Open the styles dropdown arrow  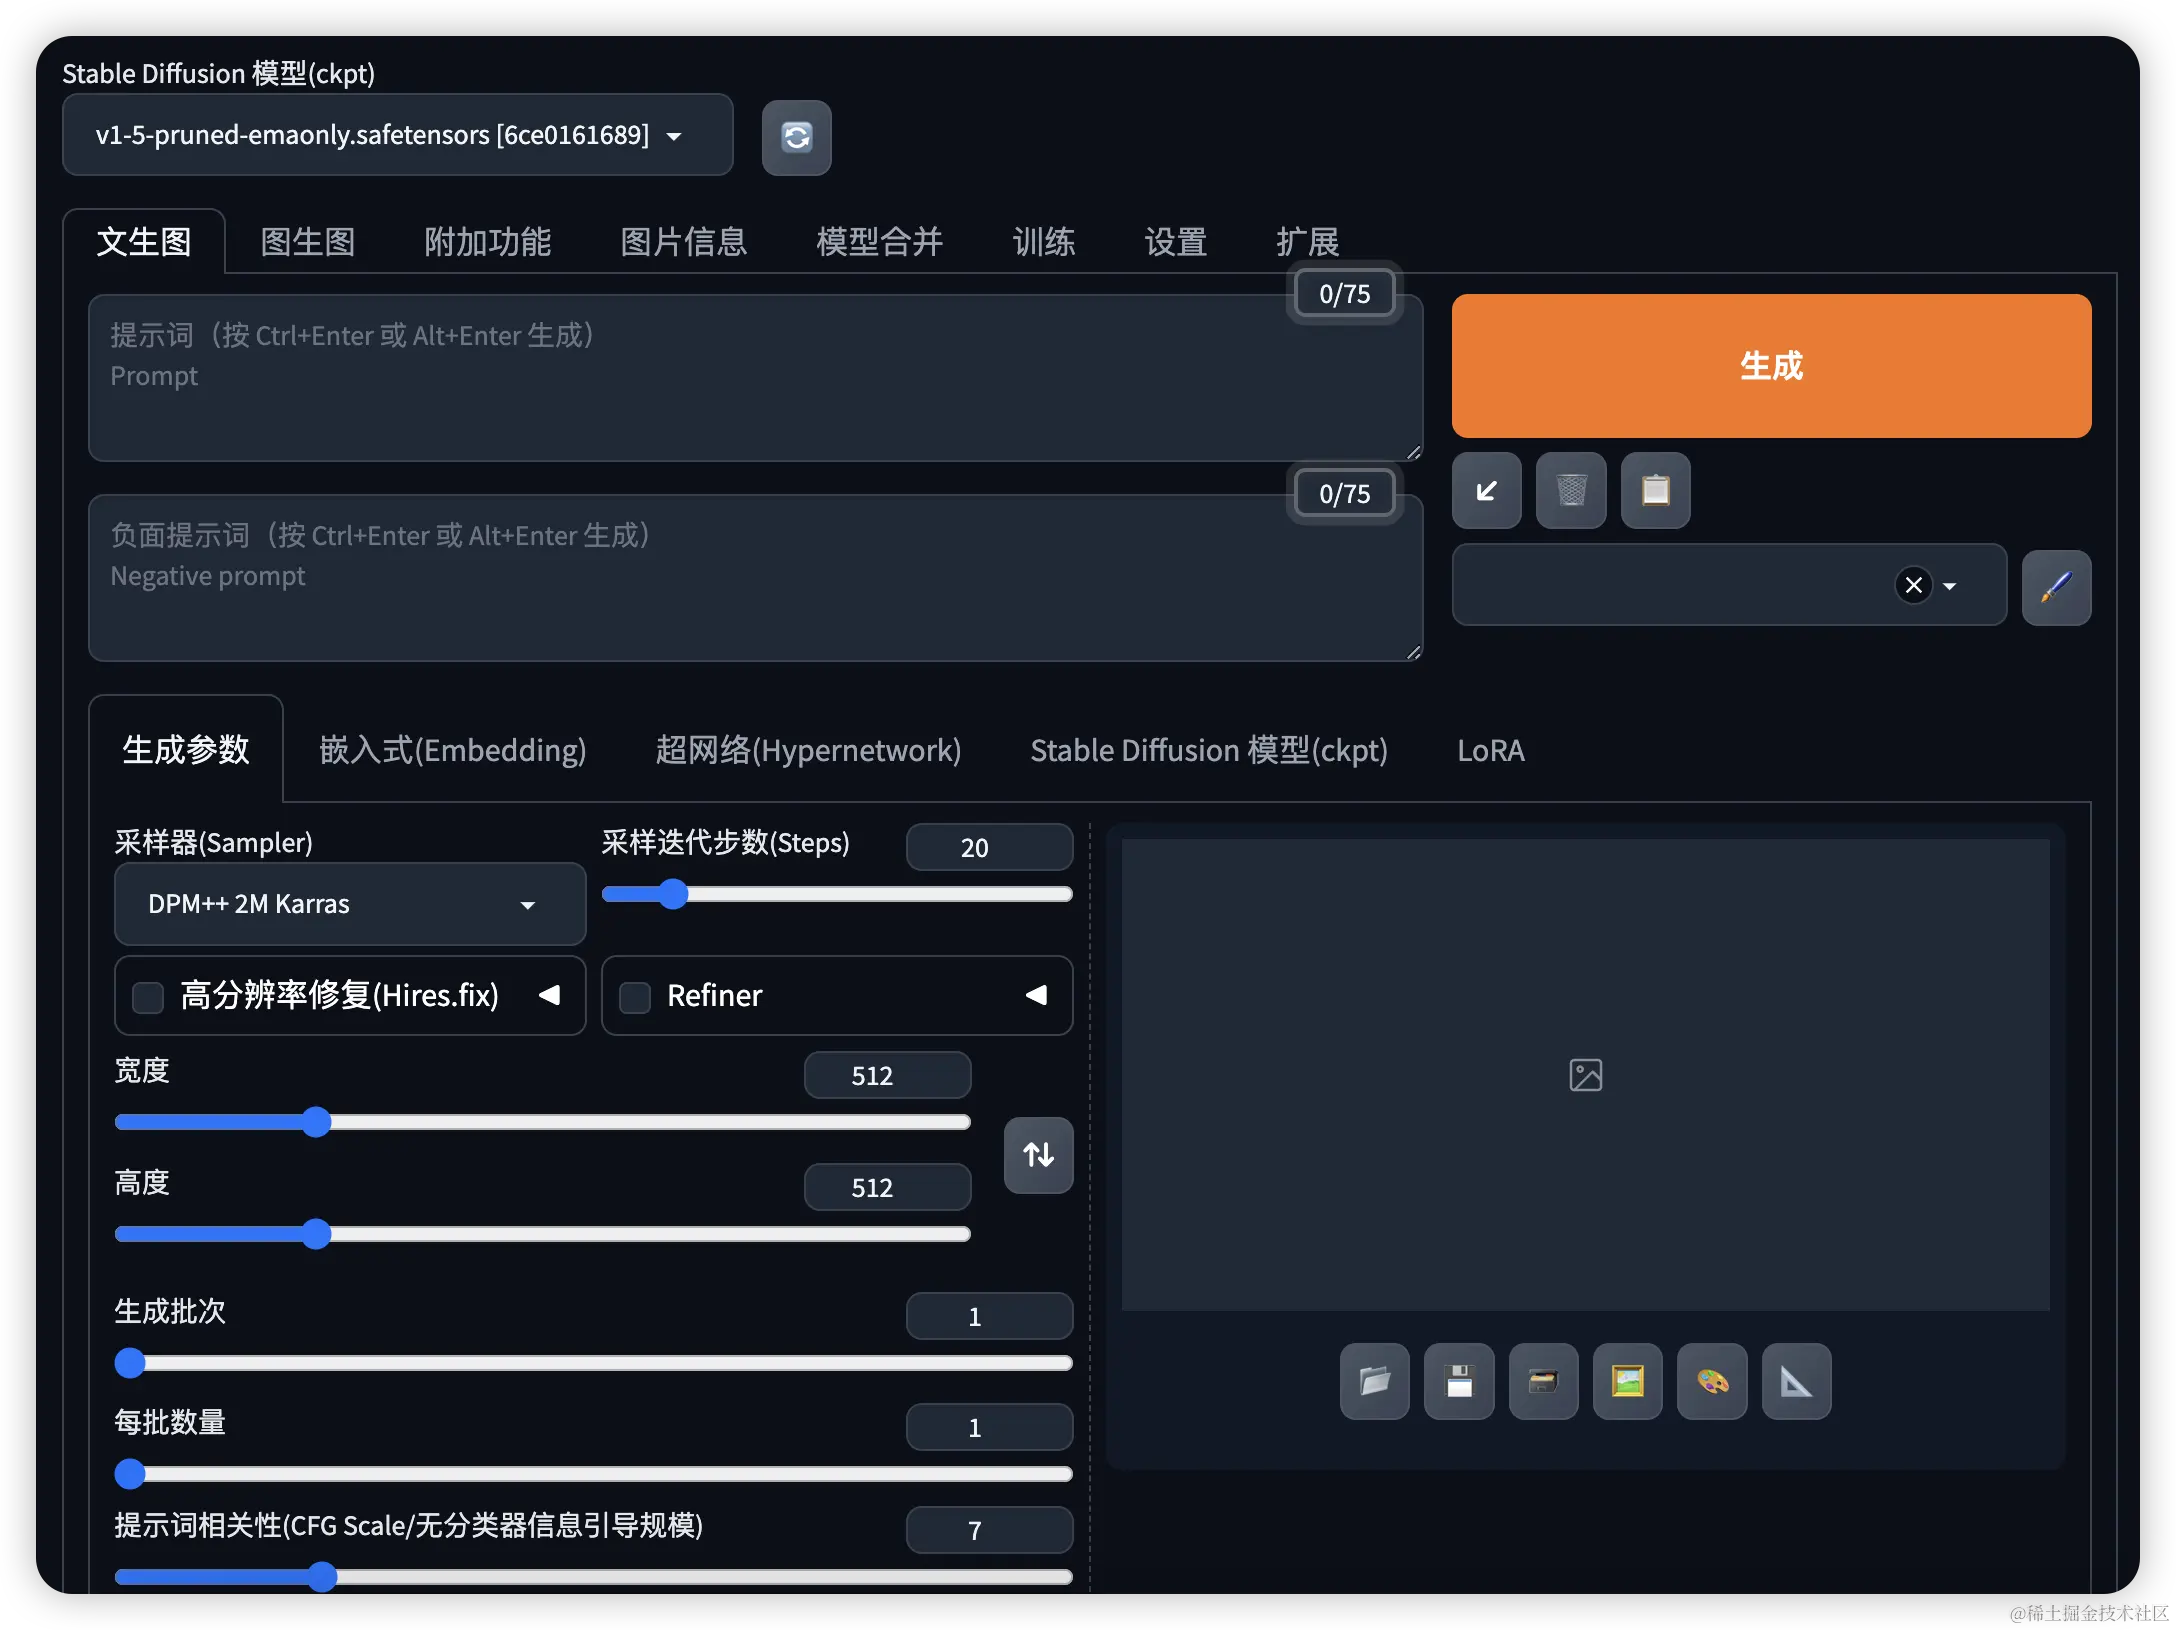click(1949, 586)
